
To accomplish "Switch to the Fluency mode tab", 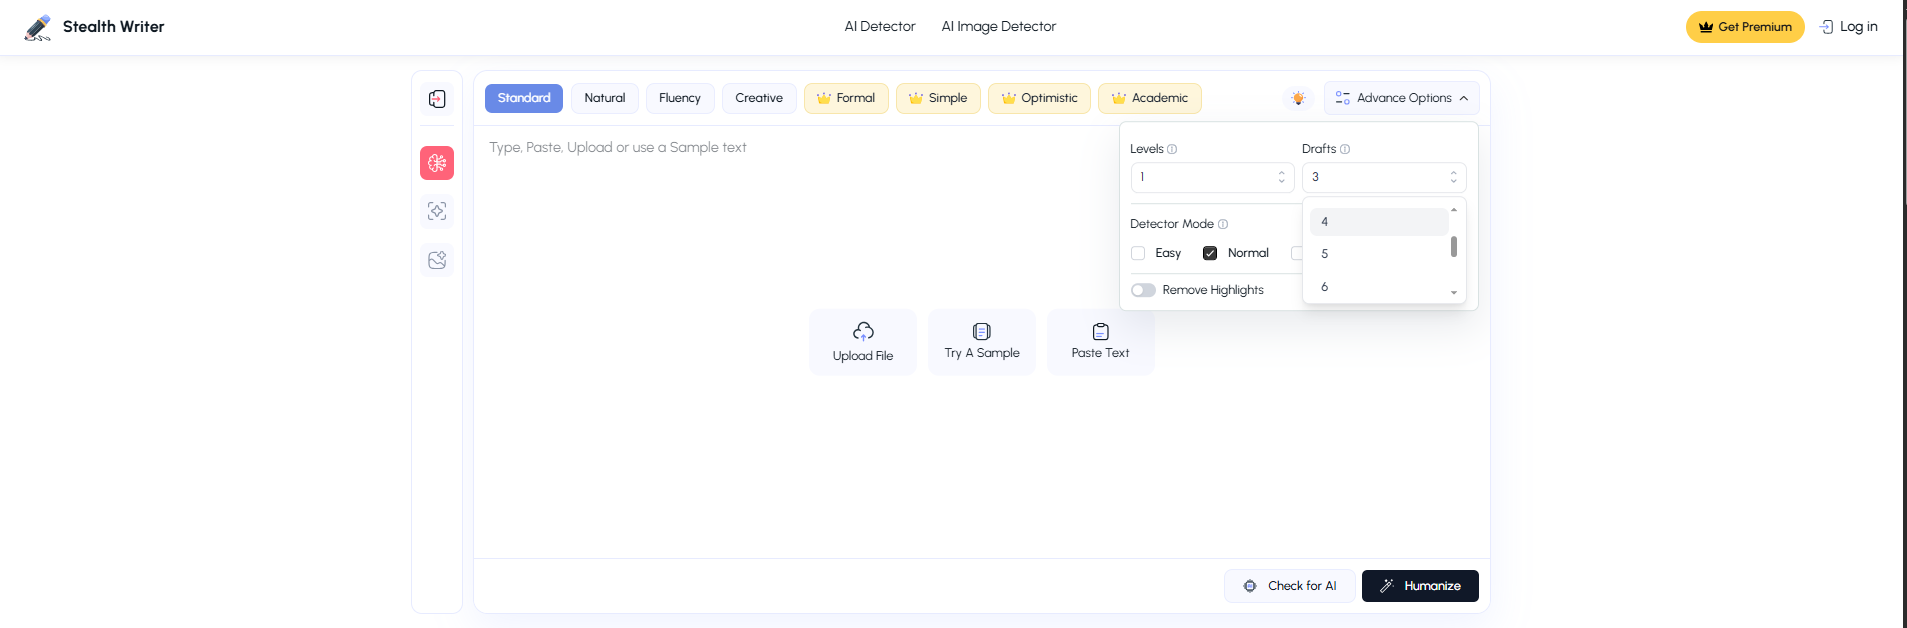I will tap(680, 98).
